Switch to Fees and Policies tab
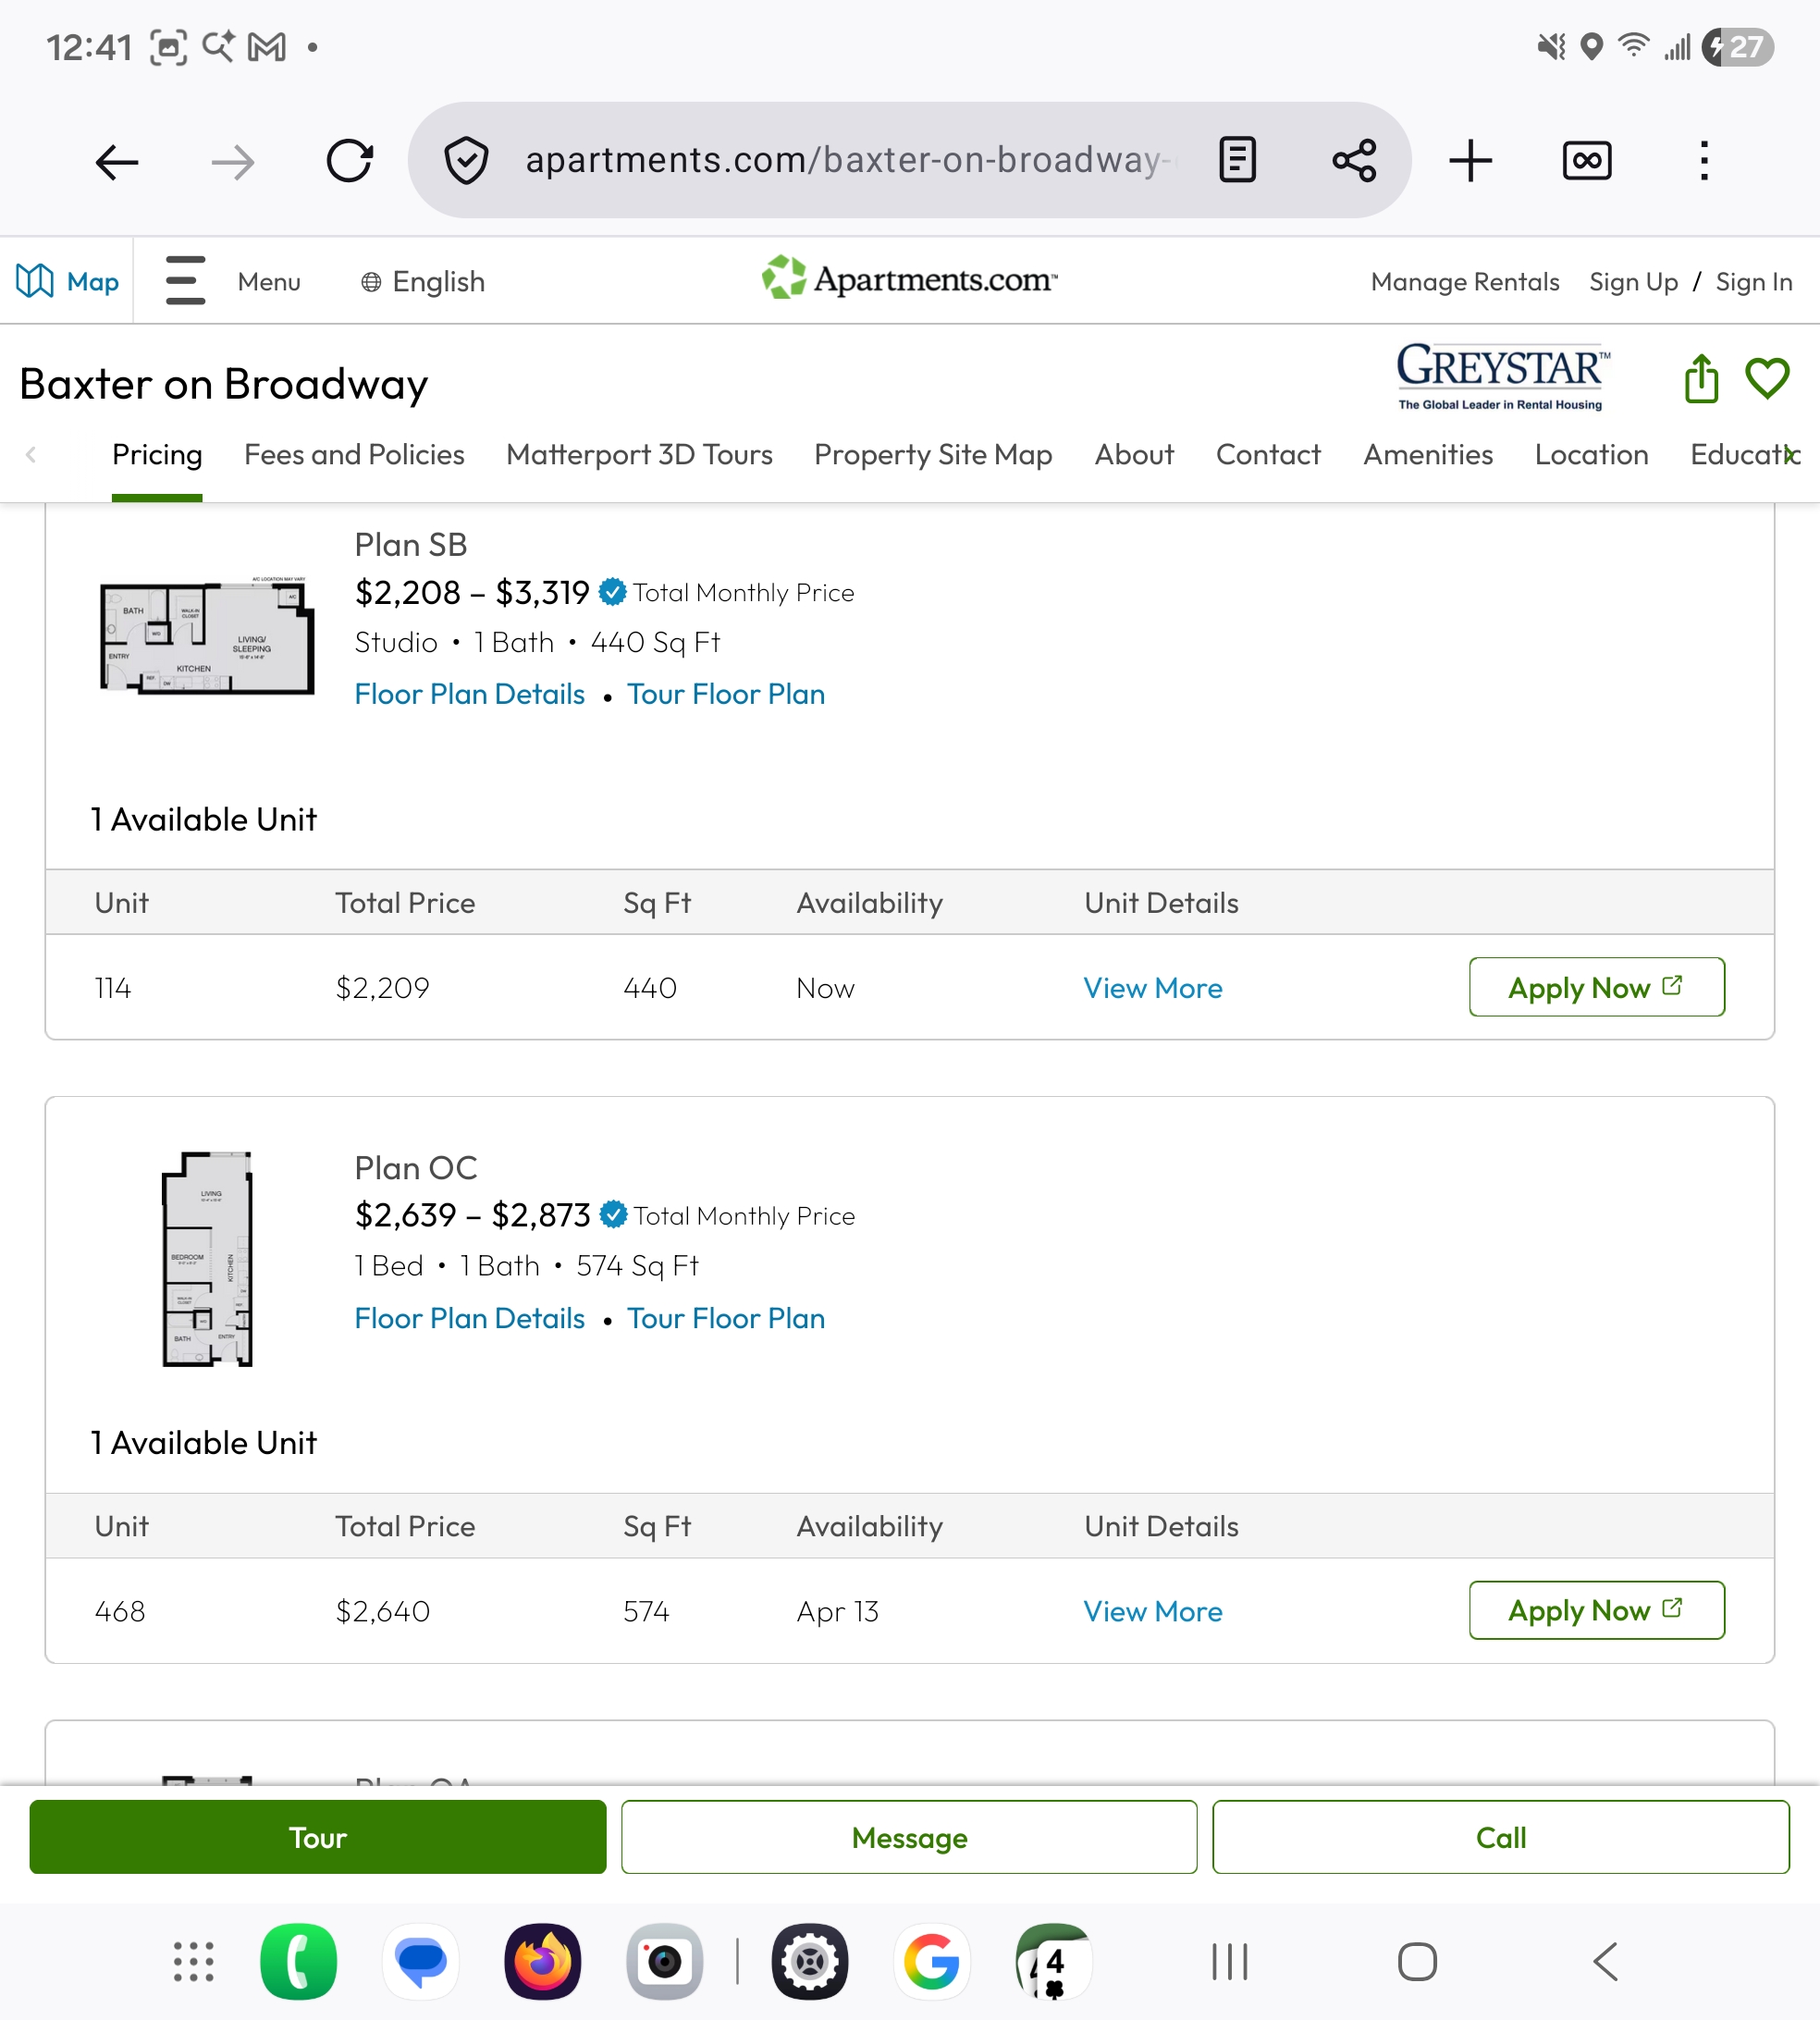 point(354,455)
